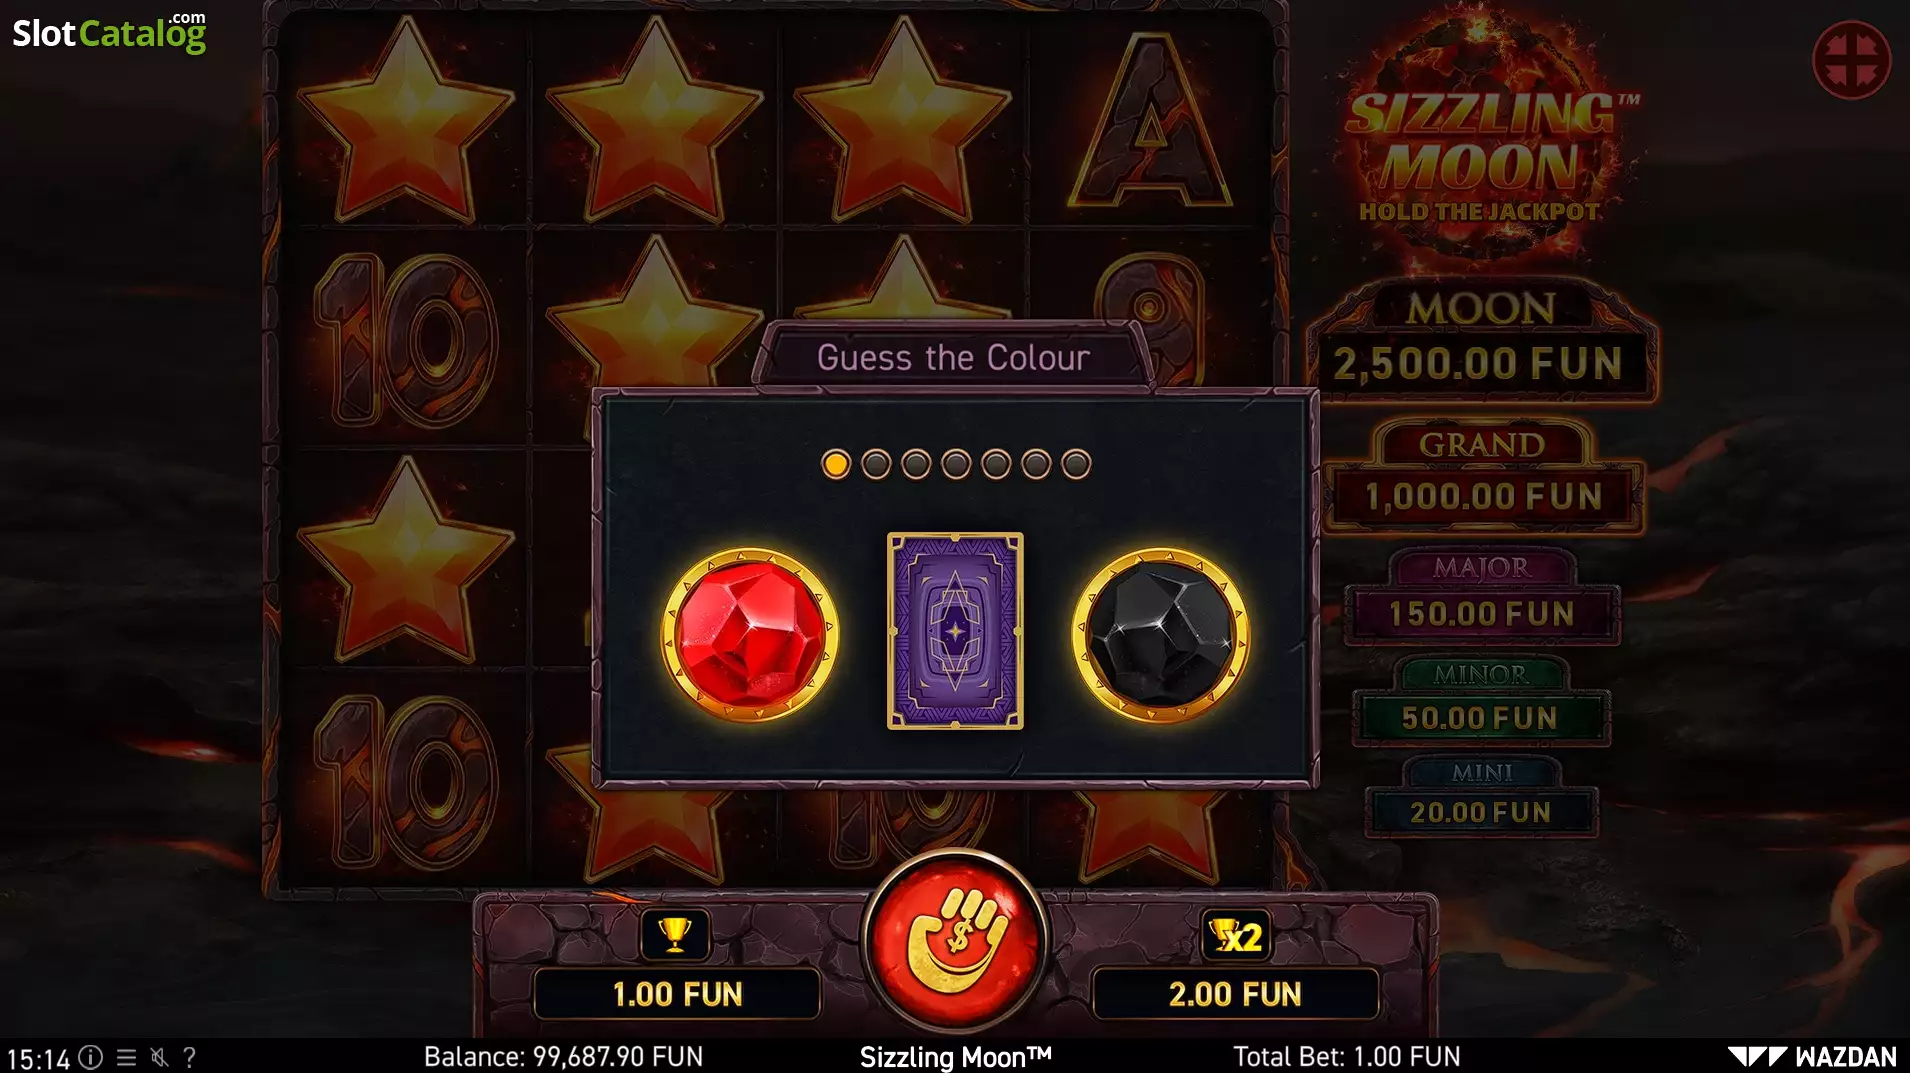Toggle the fullscreen icon in top corner
The height and width of the screenshot is (1073, 1910).
[x=1851, y=59]
